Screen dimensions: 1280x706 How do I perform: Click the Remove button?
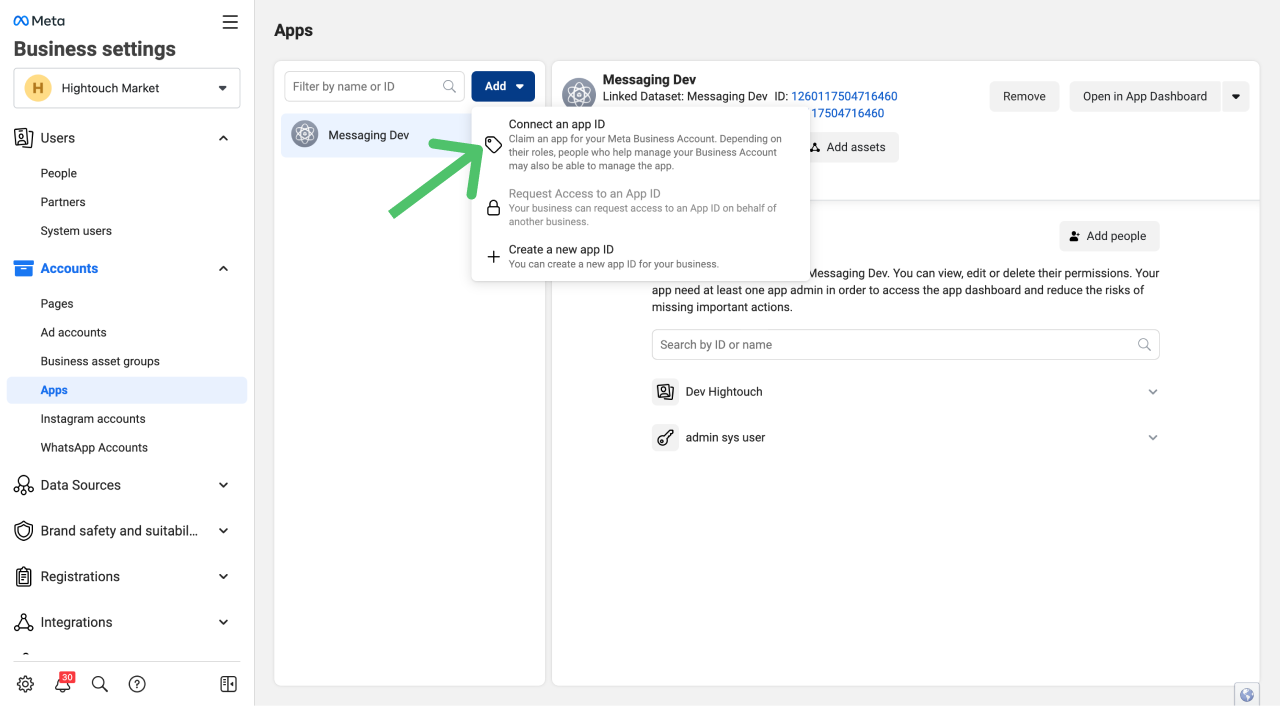pyautogui.click(x=1024, y=97)
